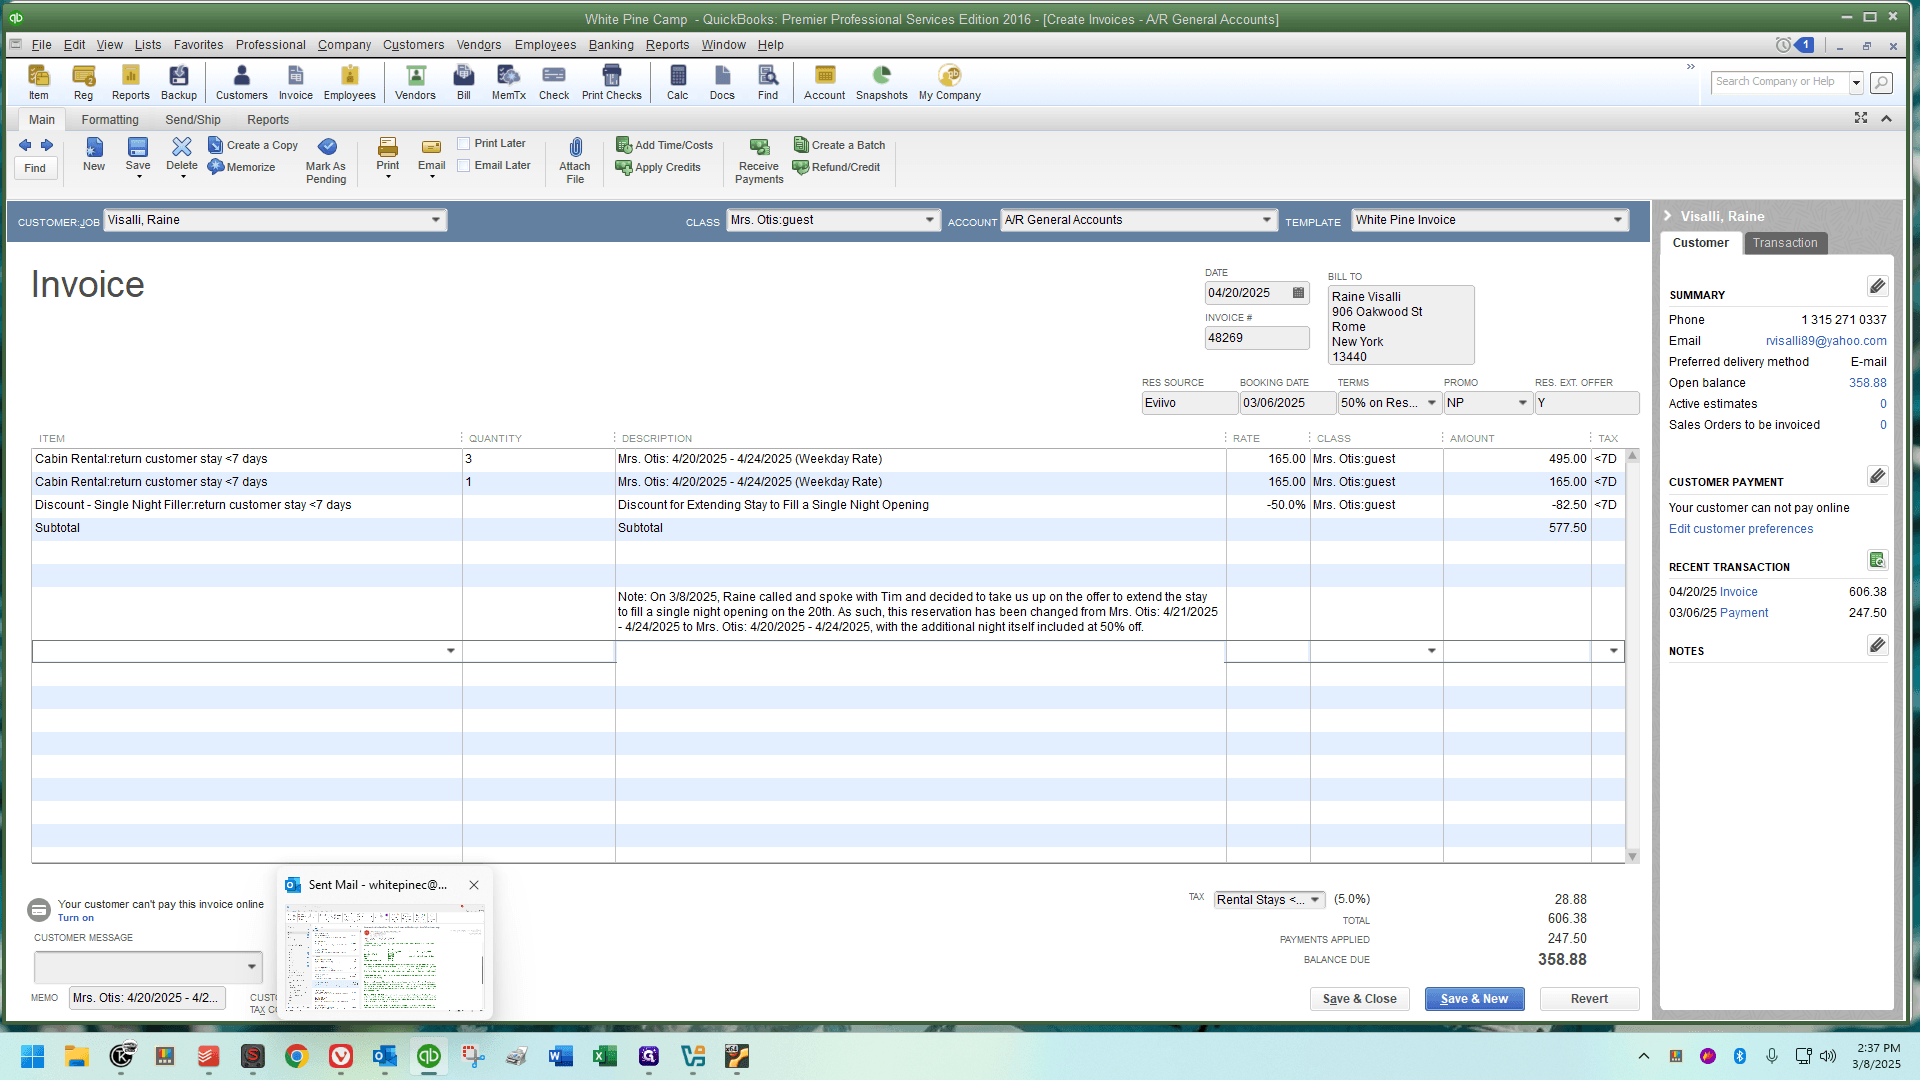Image resolution: width=1920 pixels, height=1080 pixels.
Task: Switch to the Send/Ship ribbon tab
Action: click(193, 120)
